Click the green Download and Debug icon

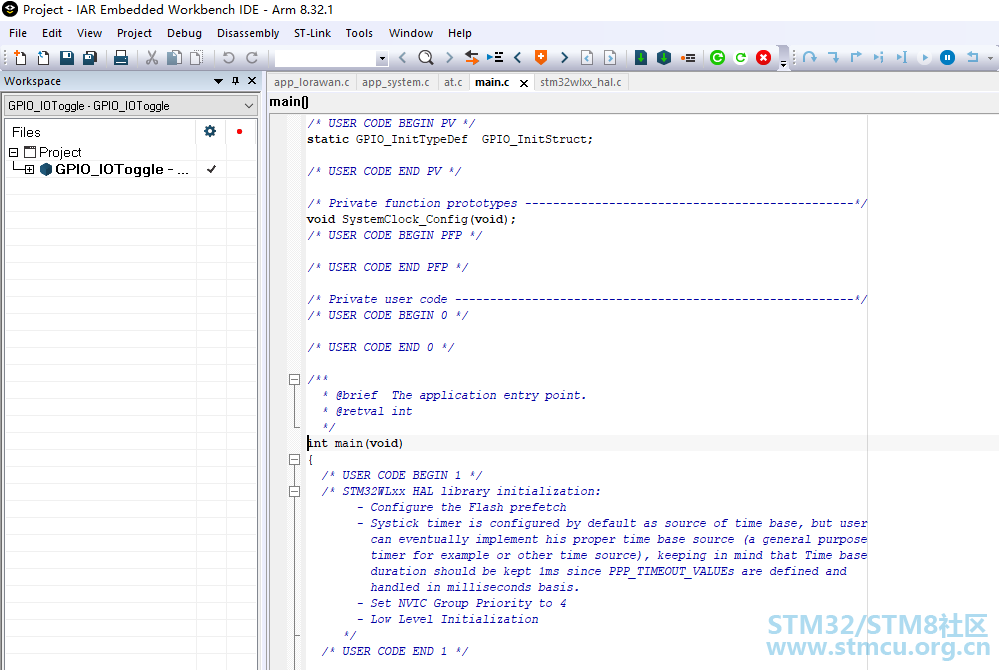641,58
